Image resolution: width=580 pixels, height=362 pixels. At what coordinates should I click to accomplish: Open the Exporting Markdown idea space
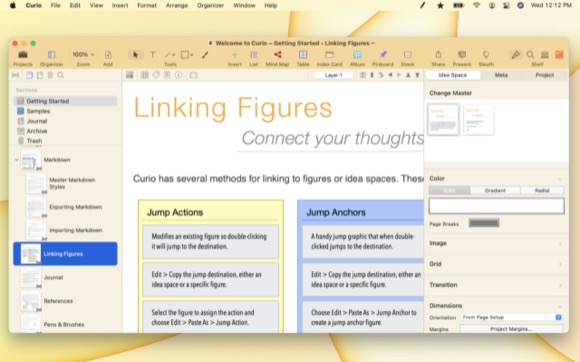pos(65,207)
